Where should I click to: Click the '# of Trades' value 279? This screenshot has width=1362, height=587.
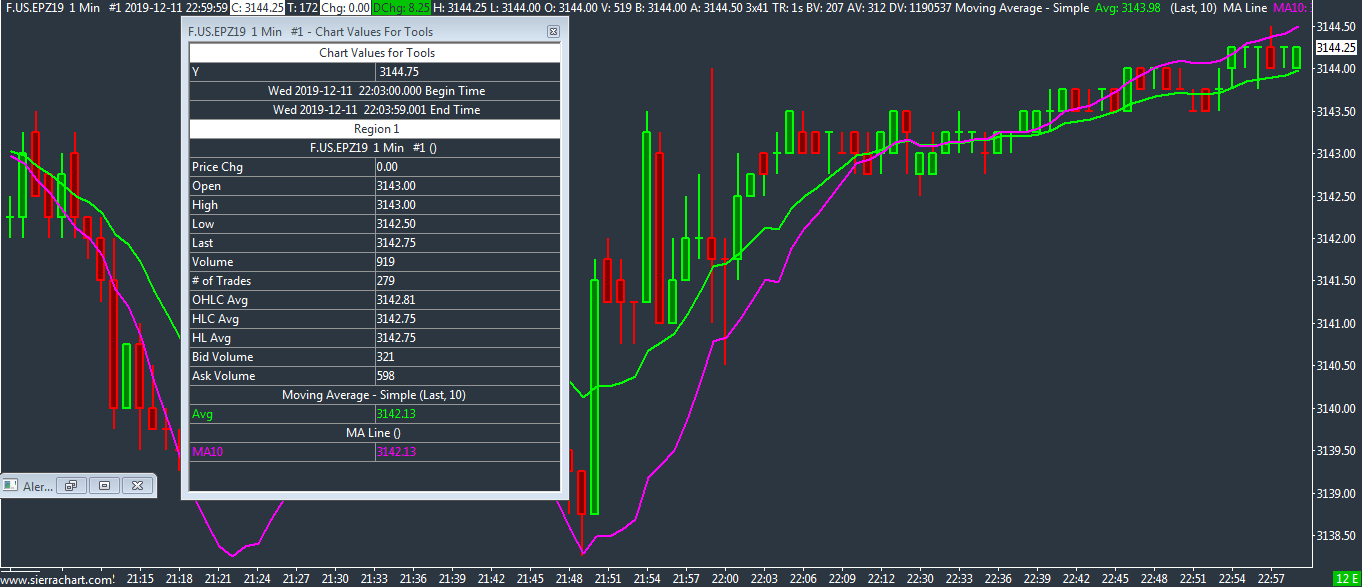[468, 281]
